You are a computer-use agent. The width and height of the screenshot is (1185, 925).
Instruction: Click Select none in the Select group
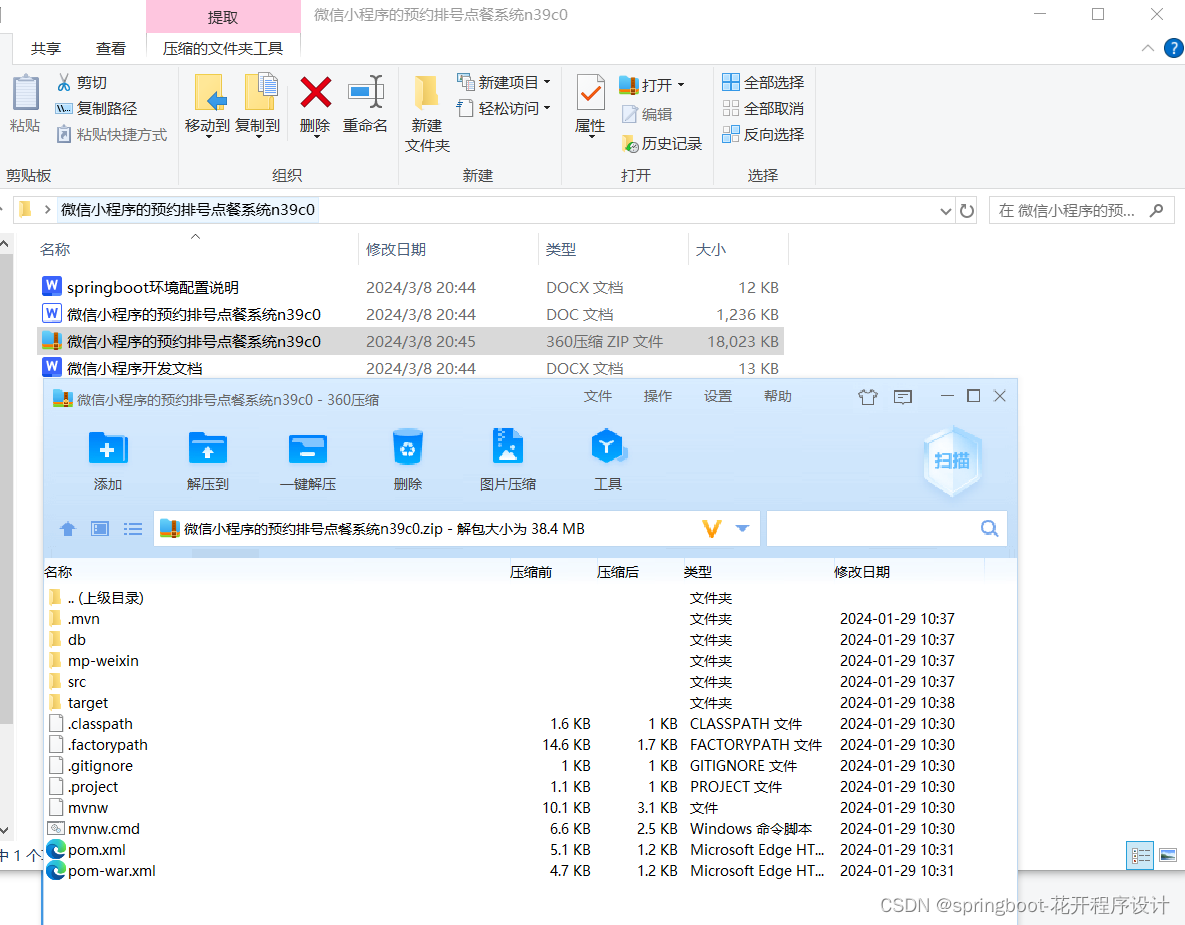pyautogui.click(x=763, y=109)
